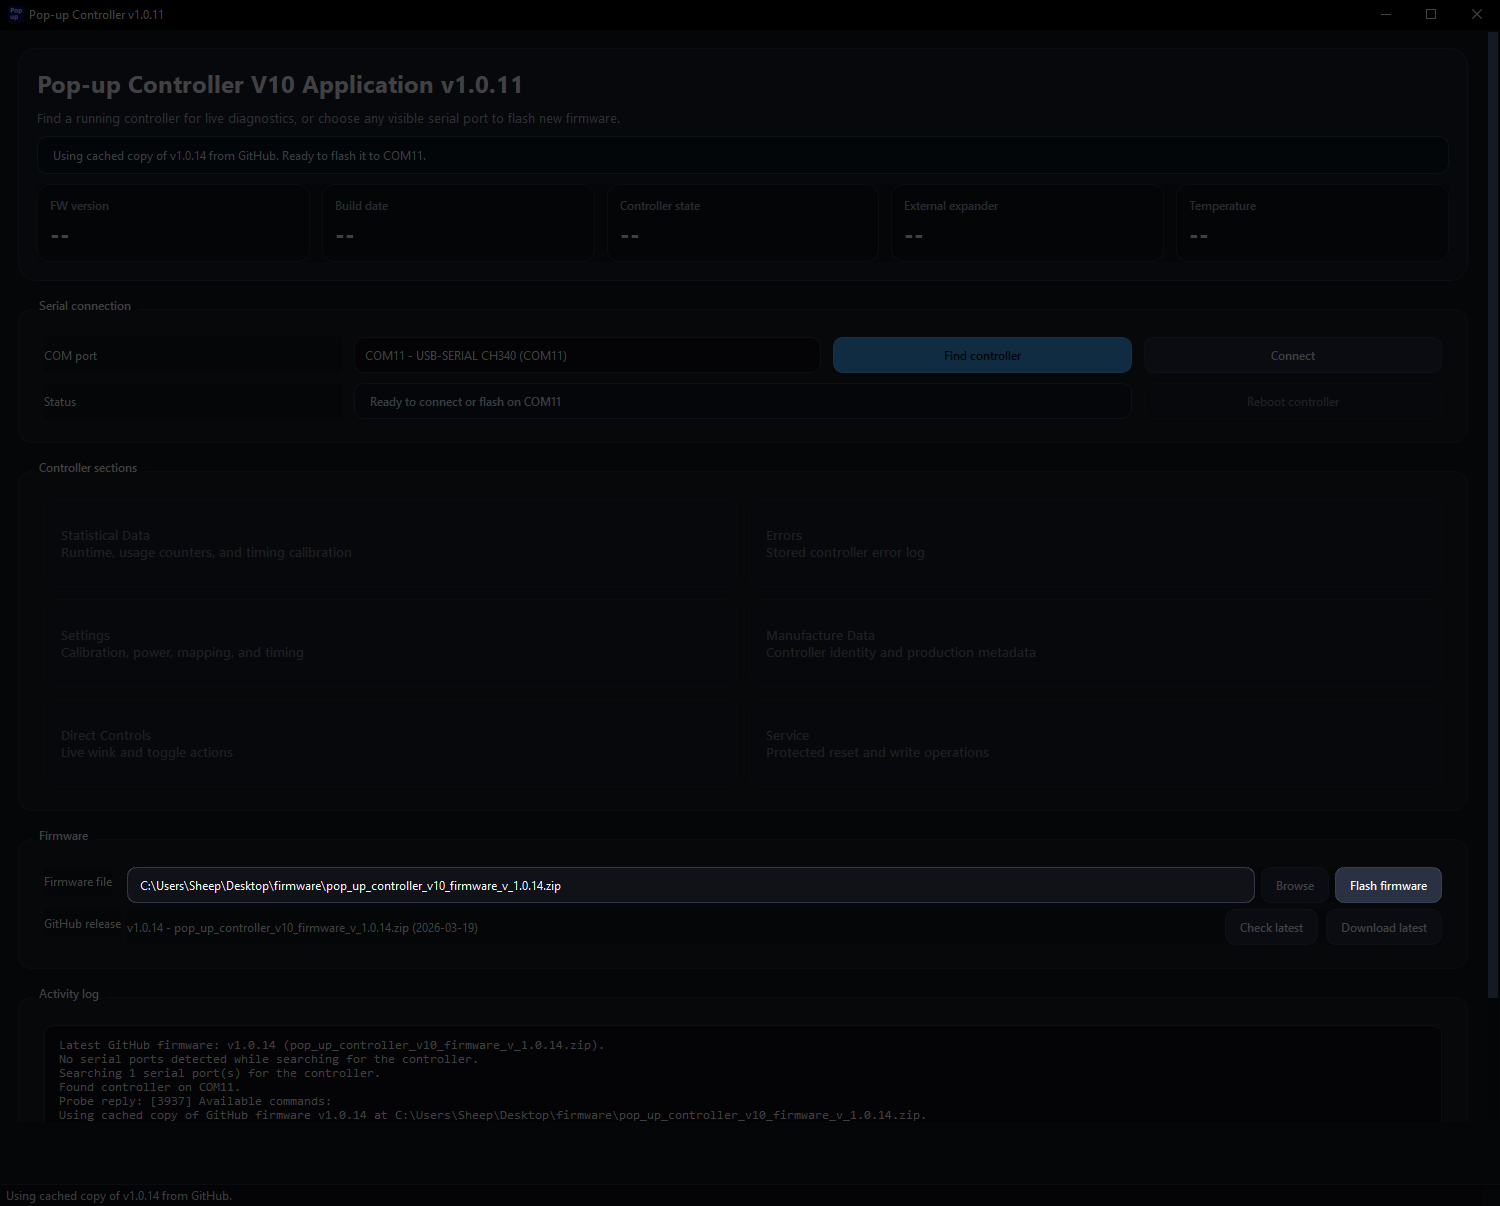This screenshot has height=1206, width=1500.
Task: Click the Find controller button
Action: 981,355
